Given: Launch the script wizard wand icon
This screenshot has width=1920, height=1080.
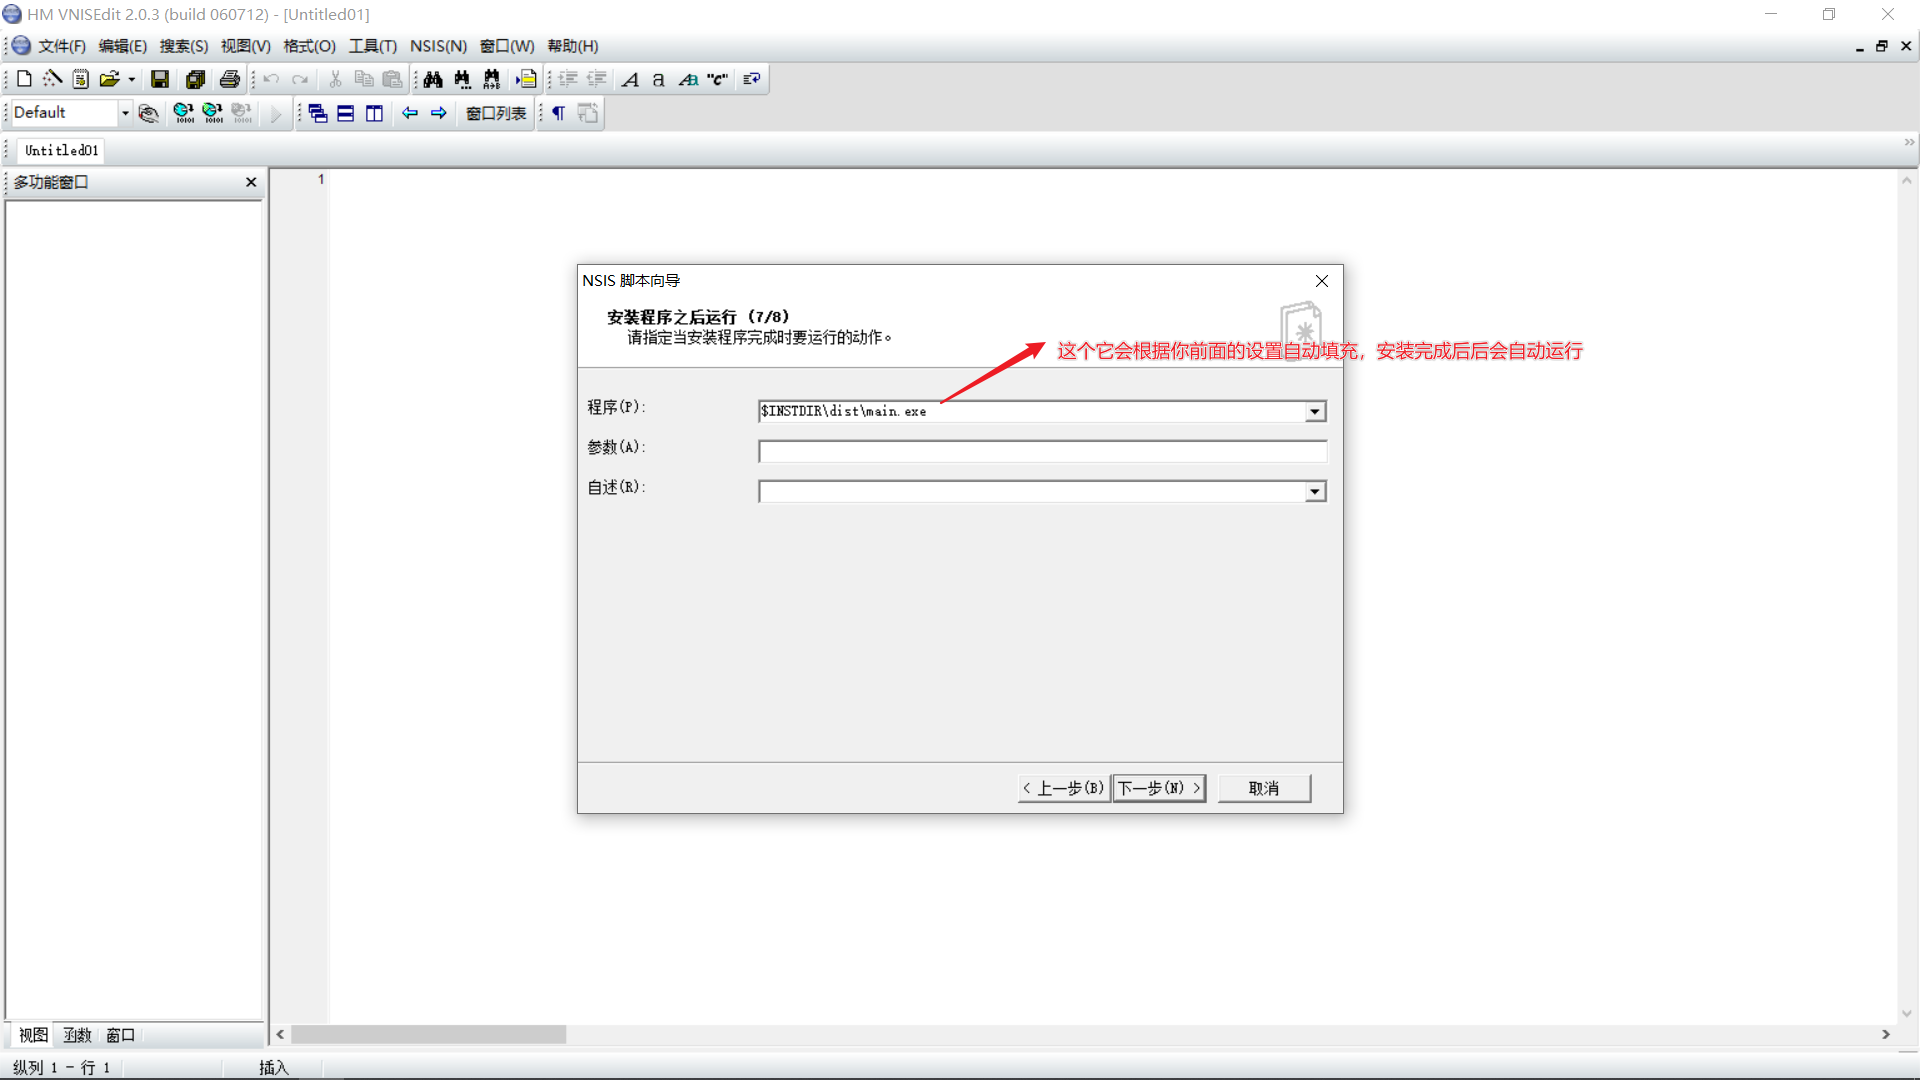Looking at the screenshot, I should (53, 79).
